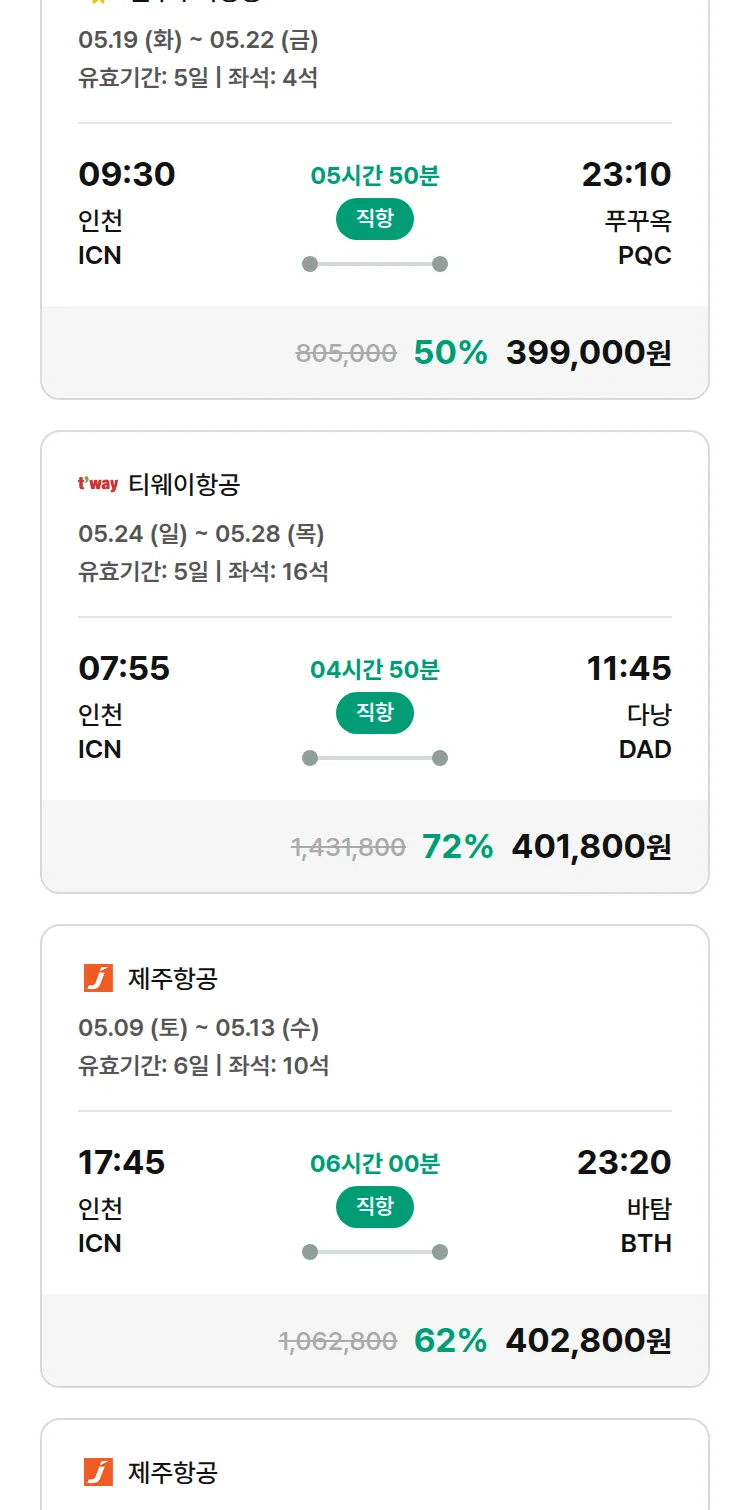The image size is (750, 1510).
Task: Click the 62% discount label
Action: [x=450, y=1341]
